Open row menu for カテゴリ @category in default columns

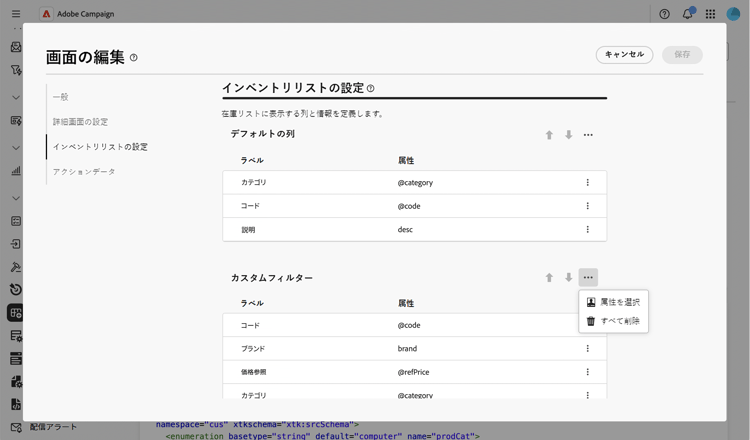coord(587,182)
